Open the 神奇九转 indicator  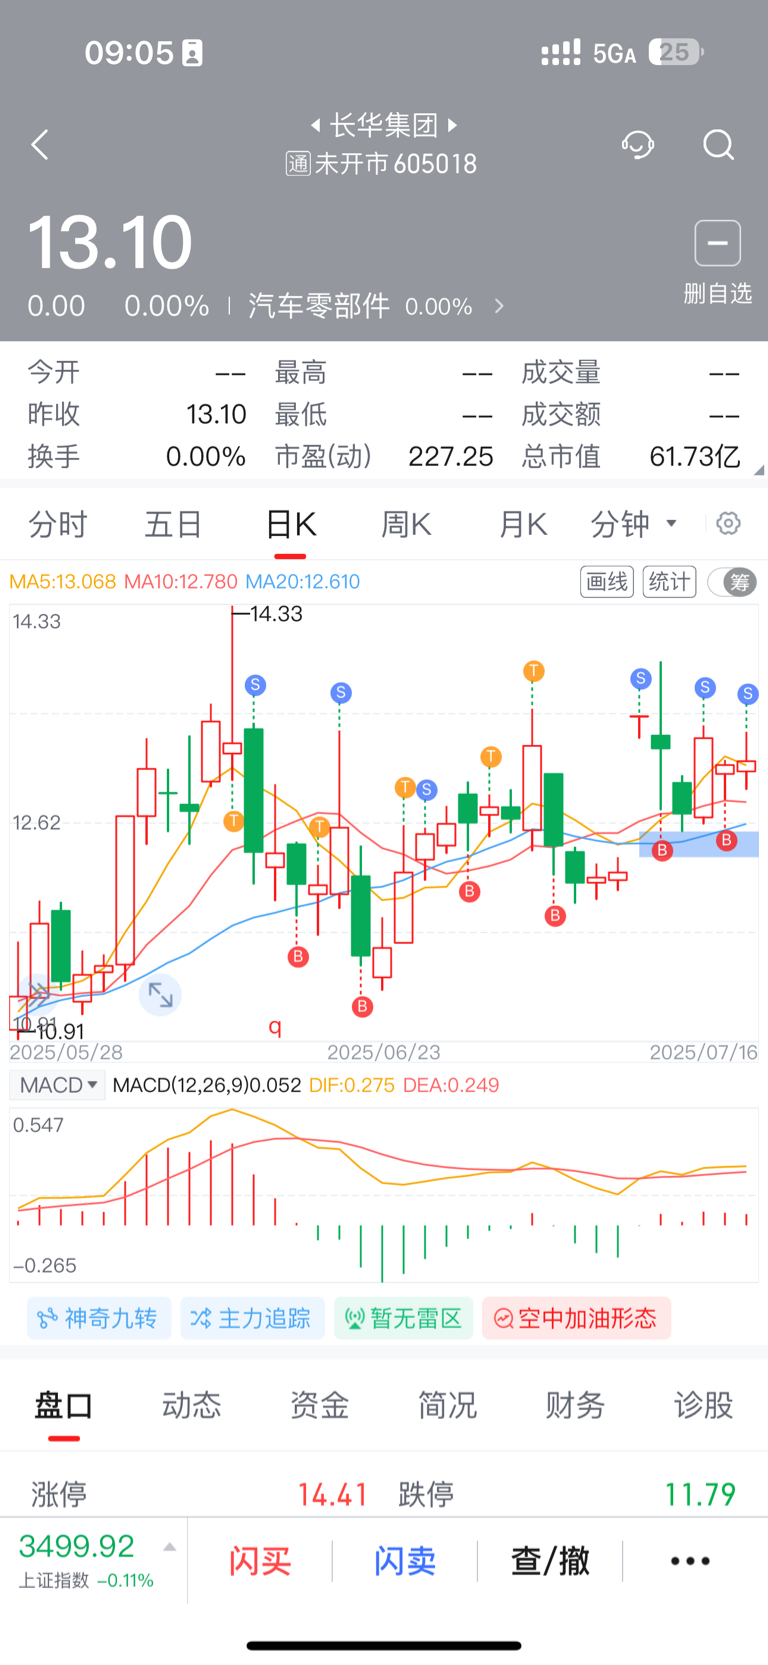tap(98, 1319)
